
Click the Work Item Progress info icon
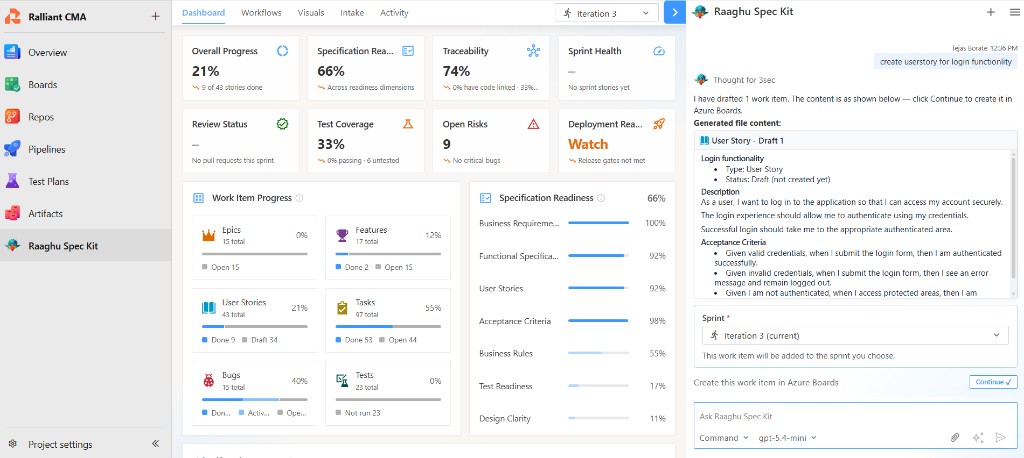point(299,198)
